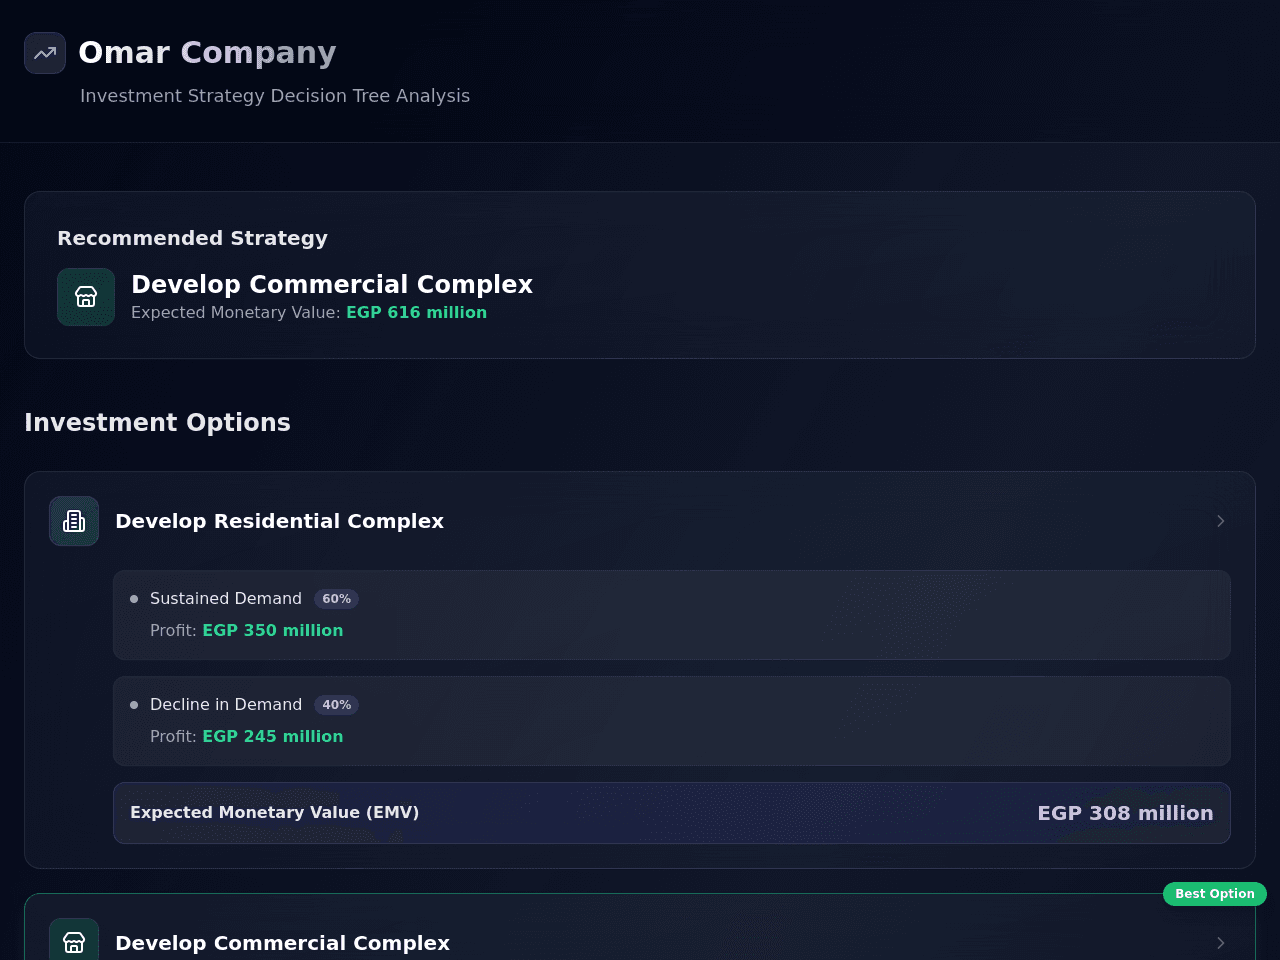This screenshot has width=1280, height=960.
Task: Click the 60% probability badge
Action: pyautogui.click(x=336, y=599)
